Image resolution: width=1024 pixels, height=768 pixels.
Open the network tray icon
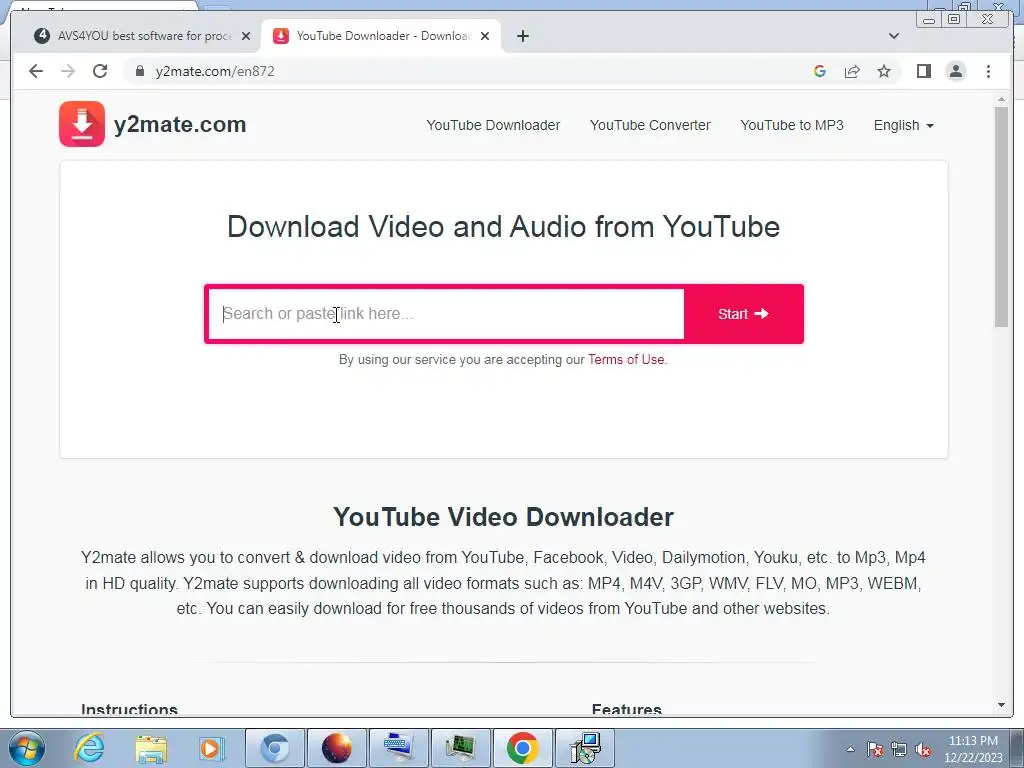pos(899,750)
